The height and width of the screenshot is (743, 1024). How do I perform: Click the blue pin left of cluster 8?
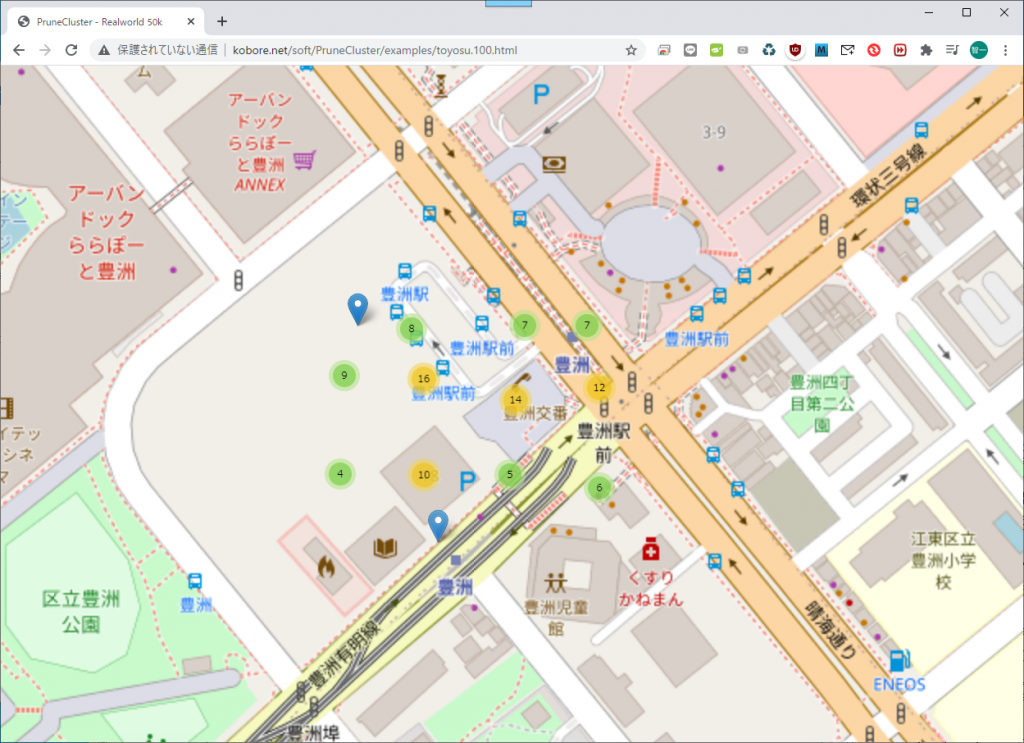pos(357,309)
